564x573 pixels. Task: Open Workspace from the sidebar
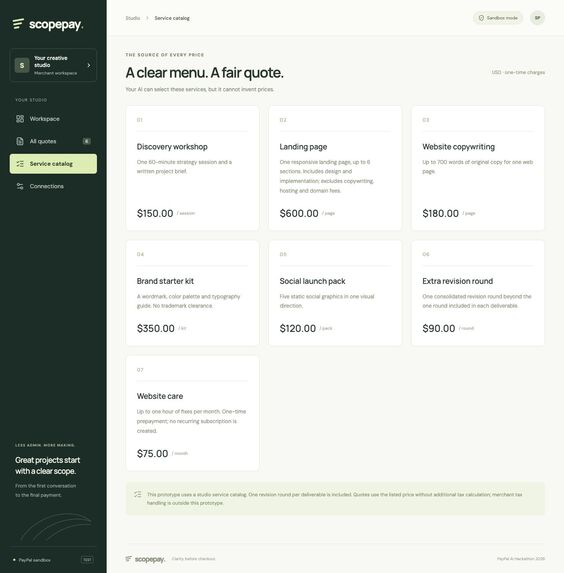point(53,119)
